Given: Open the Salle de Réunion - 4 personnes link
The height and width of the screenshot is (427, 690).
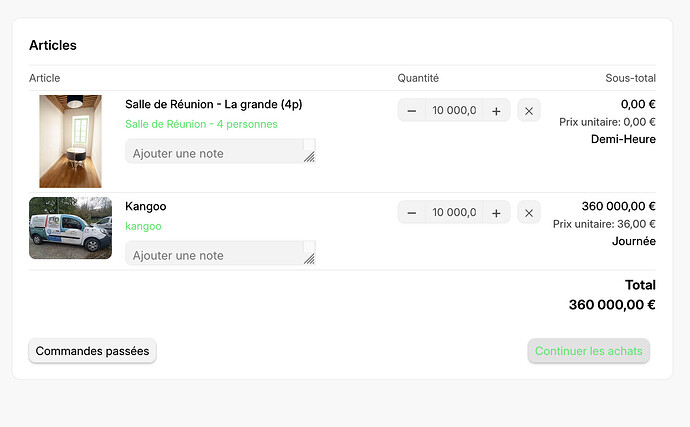Looking at the screenshot, I should pos(201,124).
